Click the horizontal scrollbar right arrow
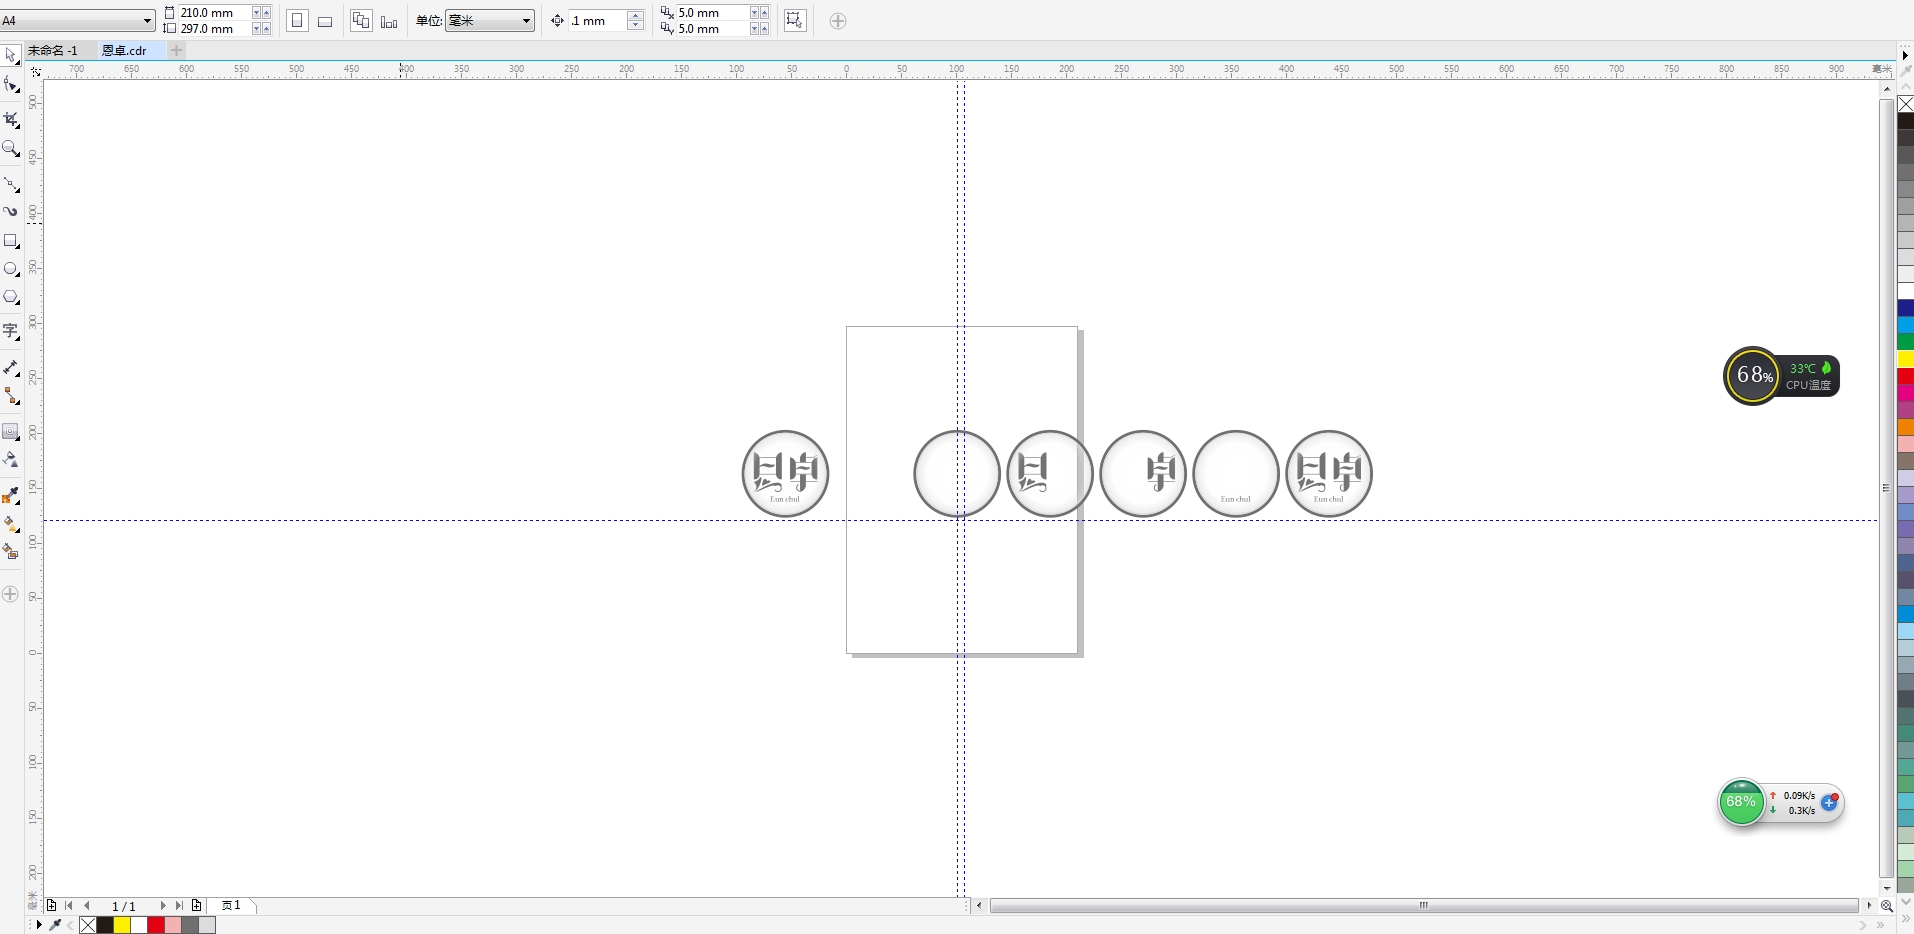 click(1869, 905)
